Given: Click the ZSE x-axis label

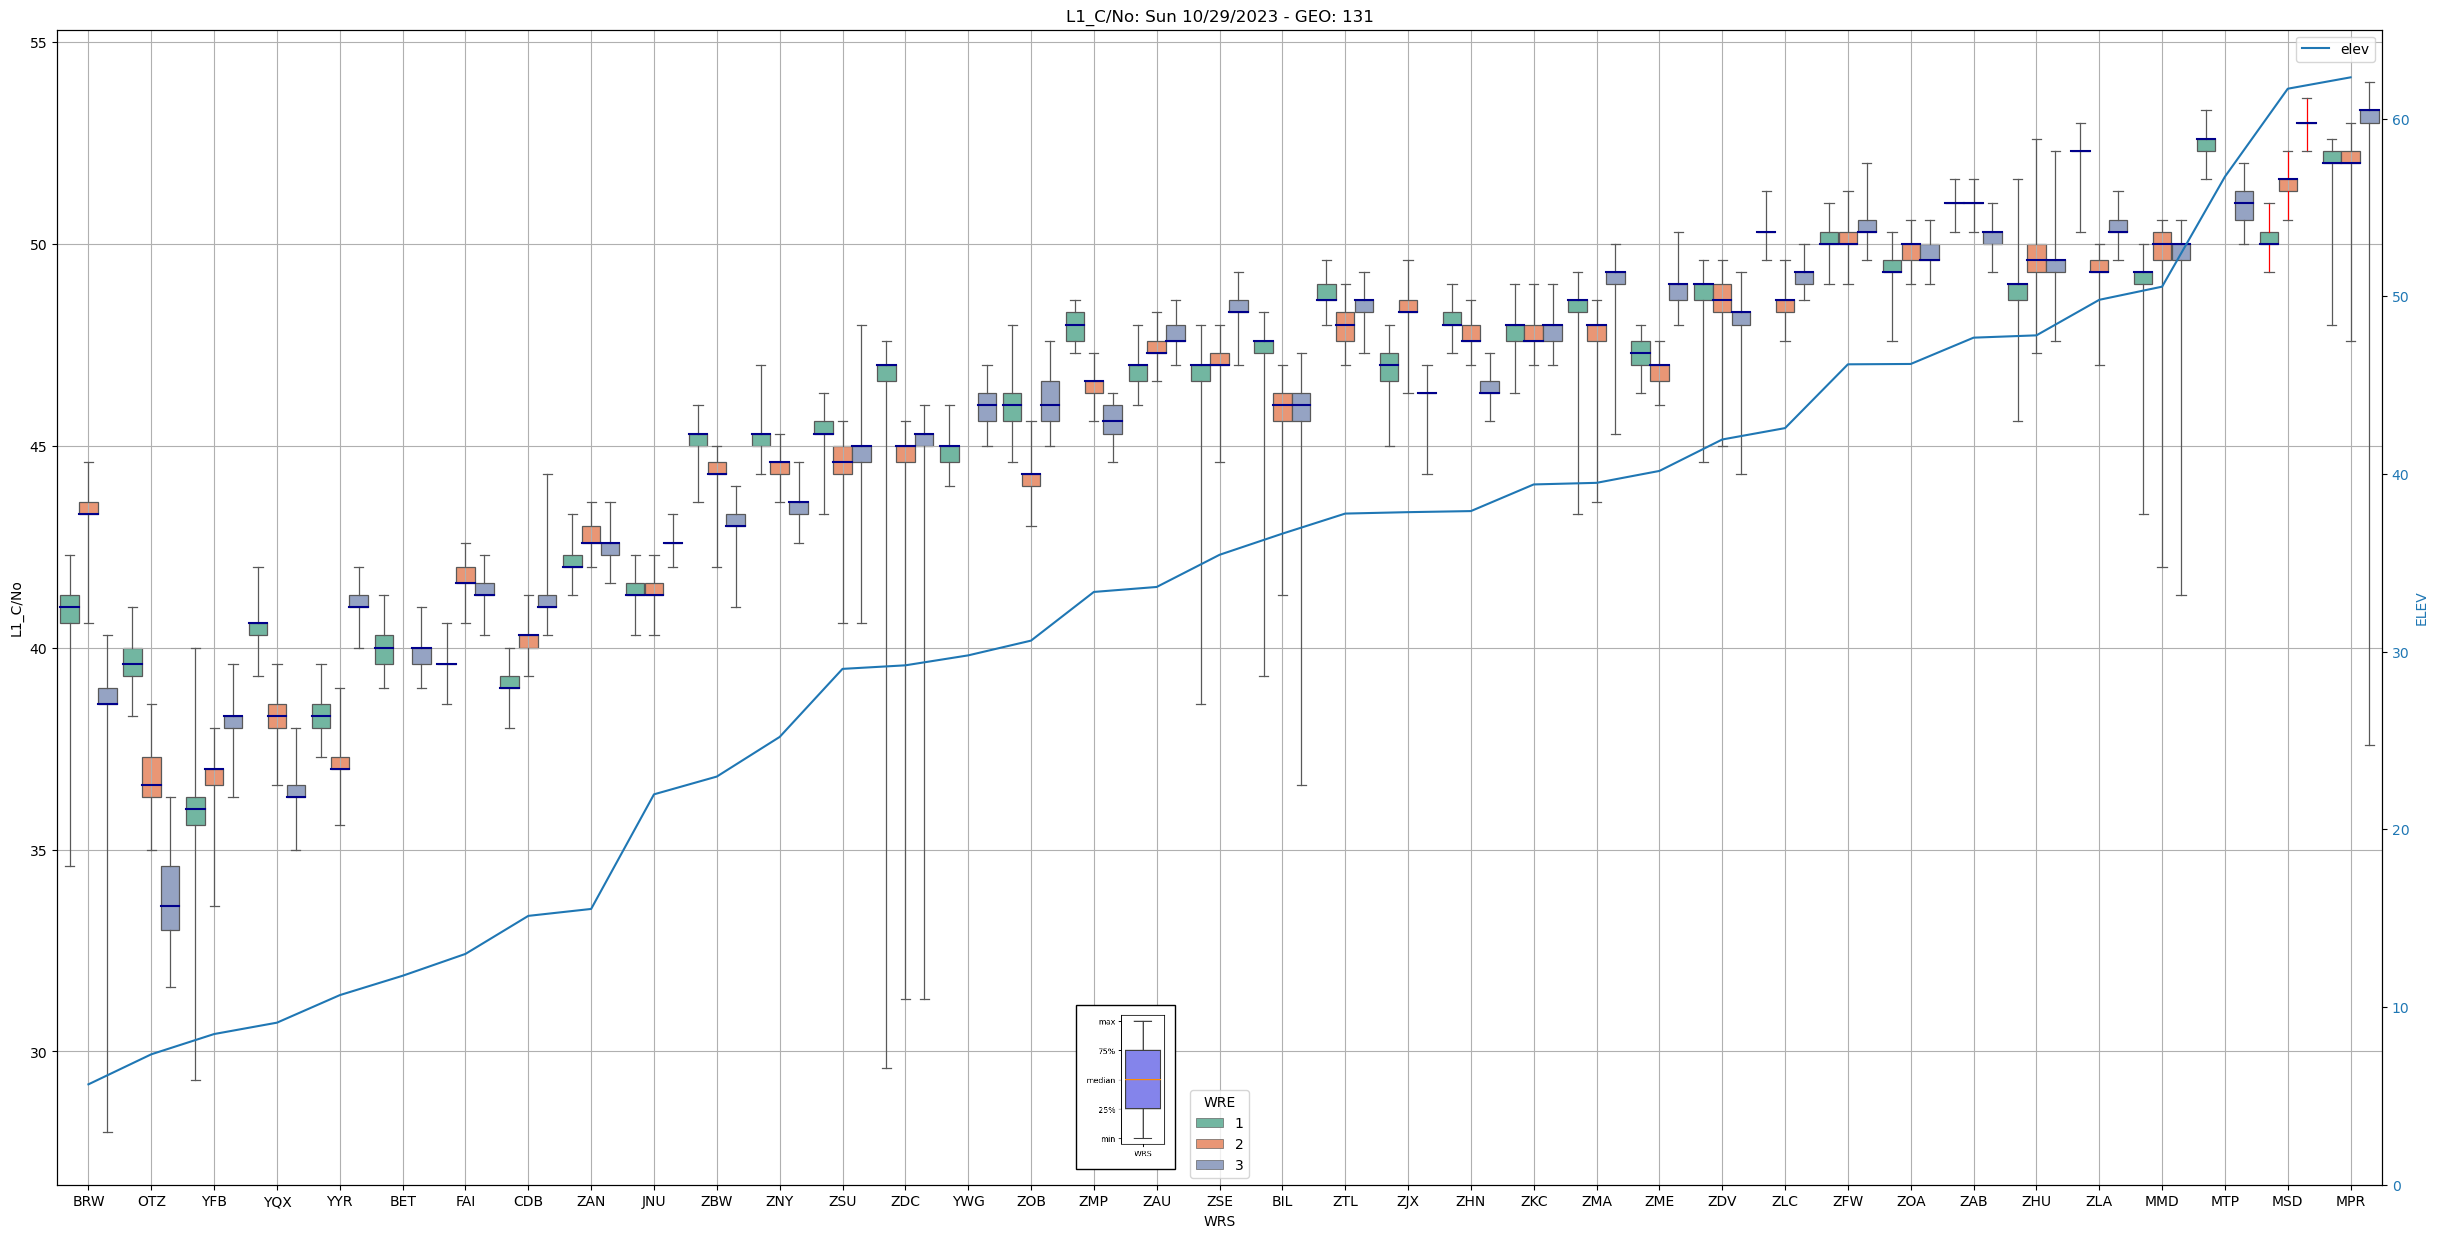Looking at the screenshot, I should (1220, 1201).
